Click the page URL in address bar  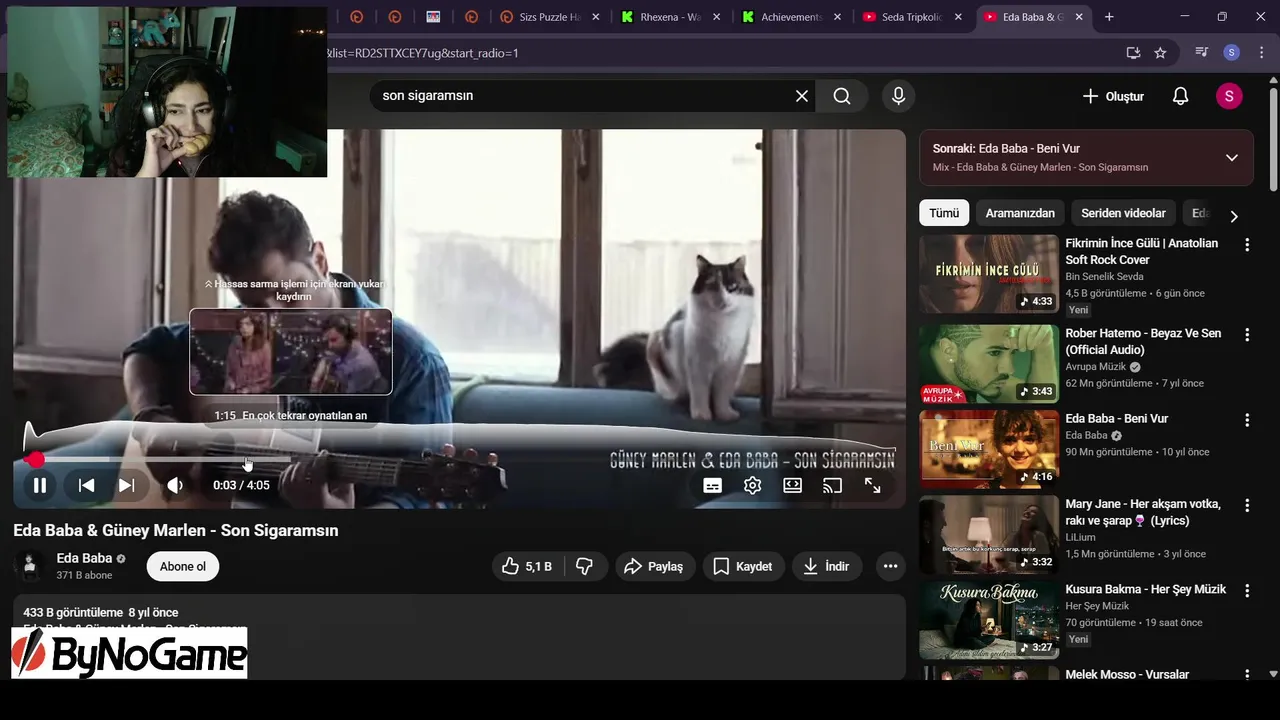coord(422,53)
